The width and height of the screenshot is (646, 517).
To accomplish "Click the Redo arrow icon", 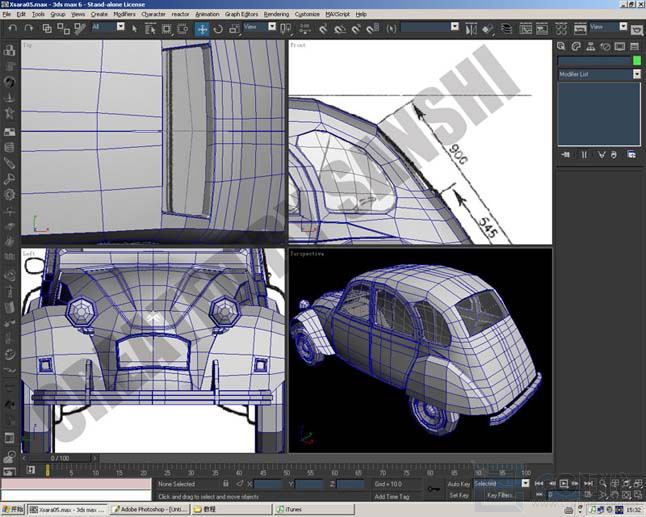I will coord(28,28).
